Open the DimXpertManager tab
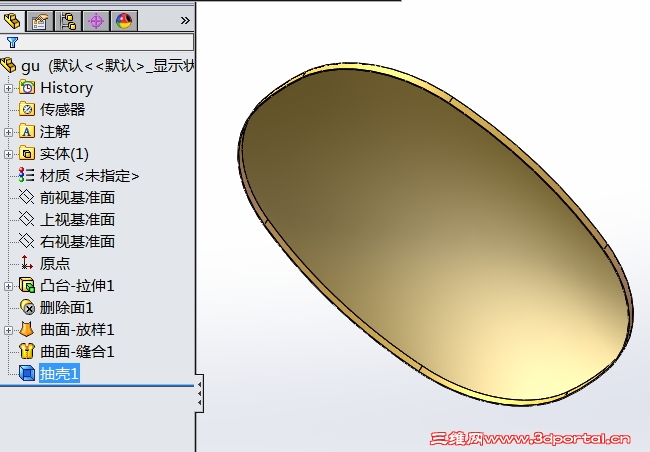The width and height of the screenshot is (650, 452). (x=96, y=21)
